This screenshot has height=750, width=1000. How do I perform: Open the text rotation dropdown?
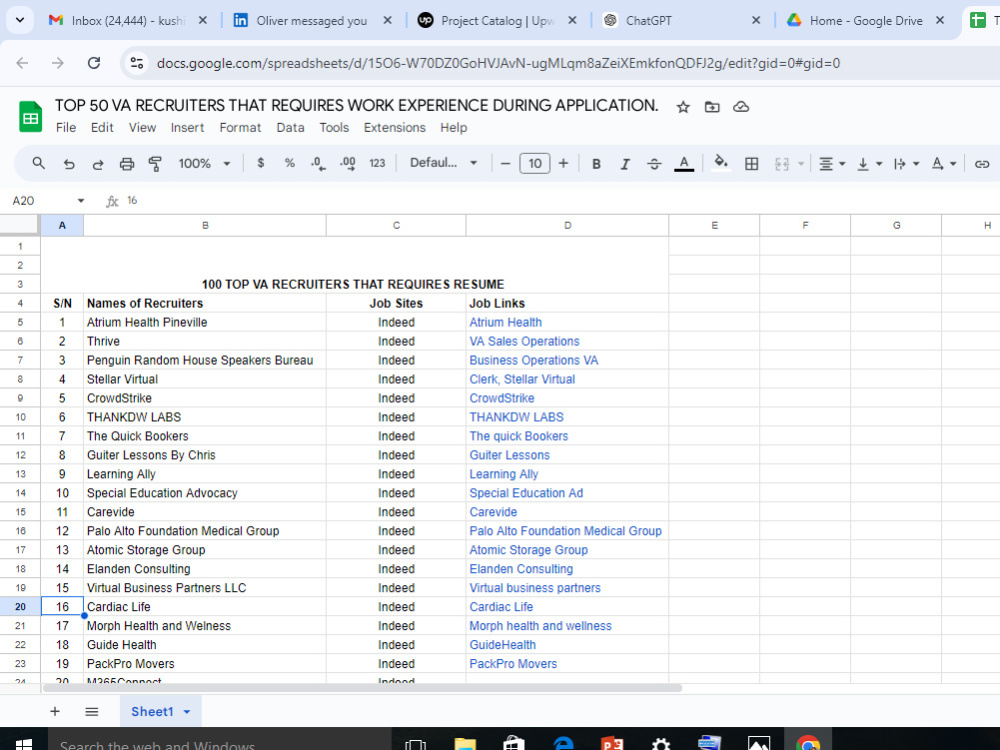[x=944, y=164]
